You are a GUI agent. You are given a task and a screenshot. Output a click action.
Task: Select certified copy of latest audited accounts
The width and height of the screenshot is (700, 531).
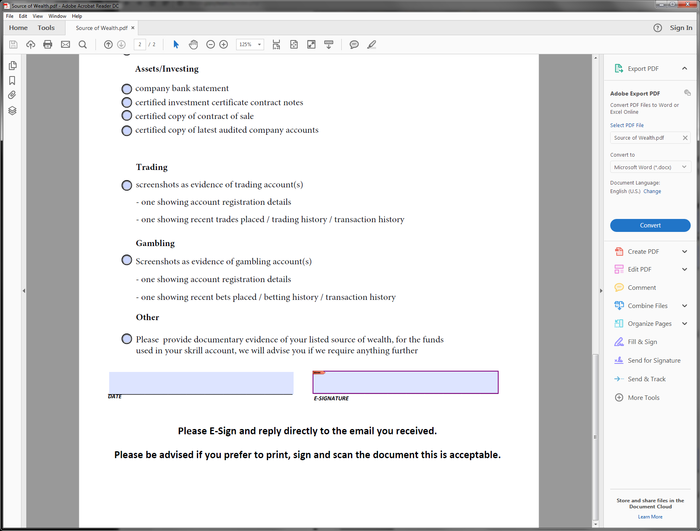click(127, 130)
